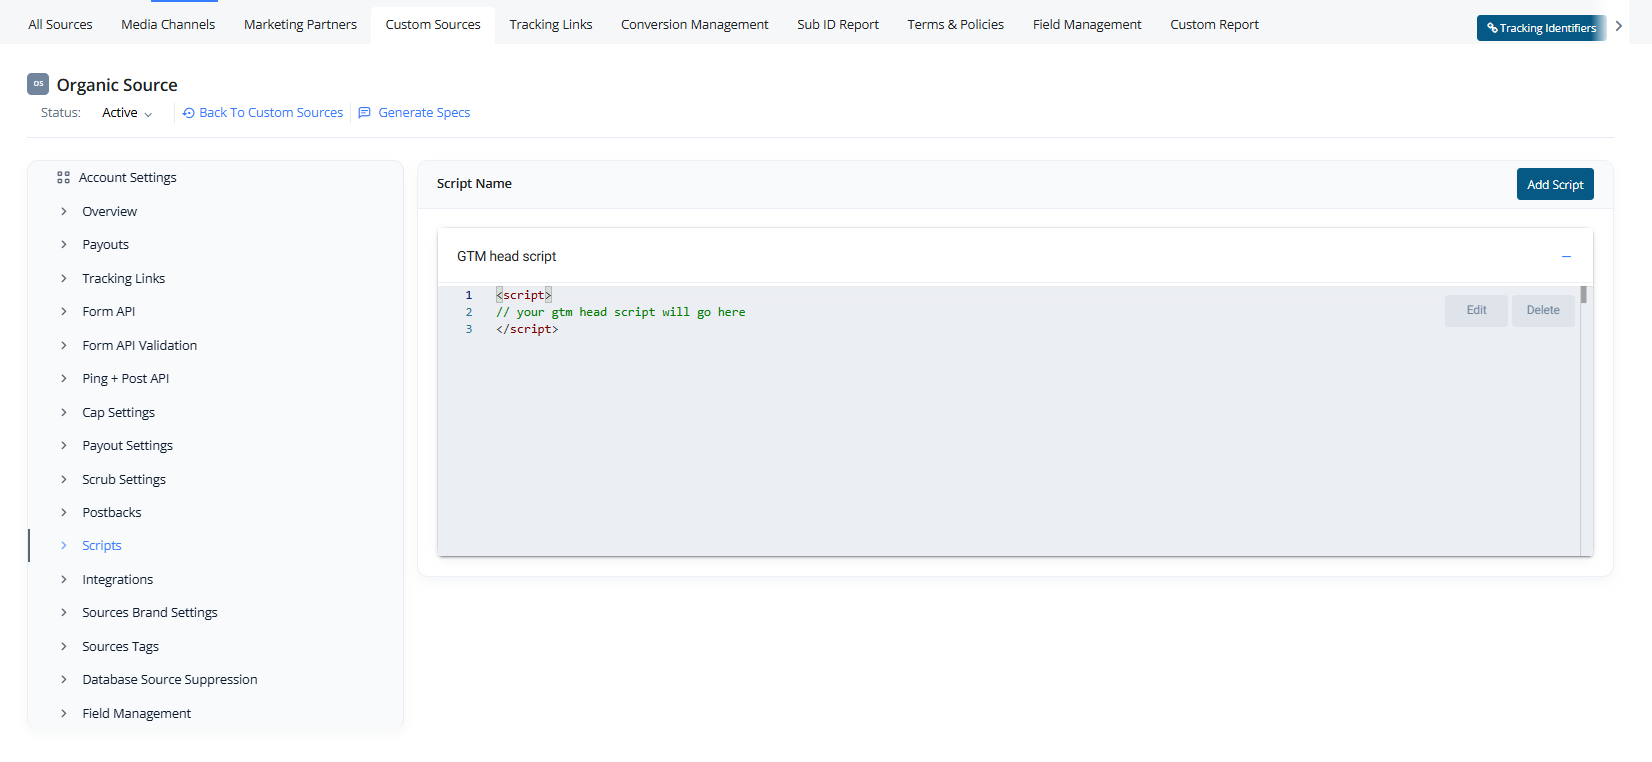Viewport: 1652px width, 762px height.
Task: Click the Tracking Identifiers button
Action: click(x=1541, y=28)
